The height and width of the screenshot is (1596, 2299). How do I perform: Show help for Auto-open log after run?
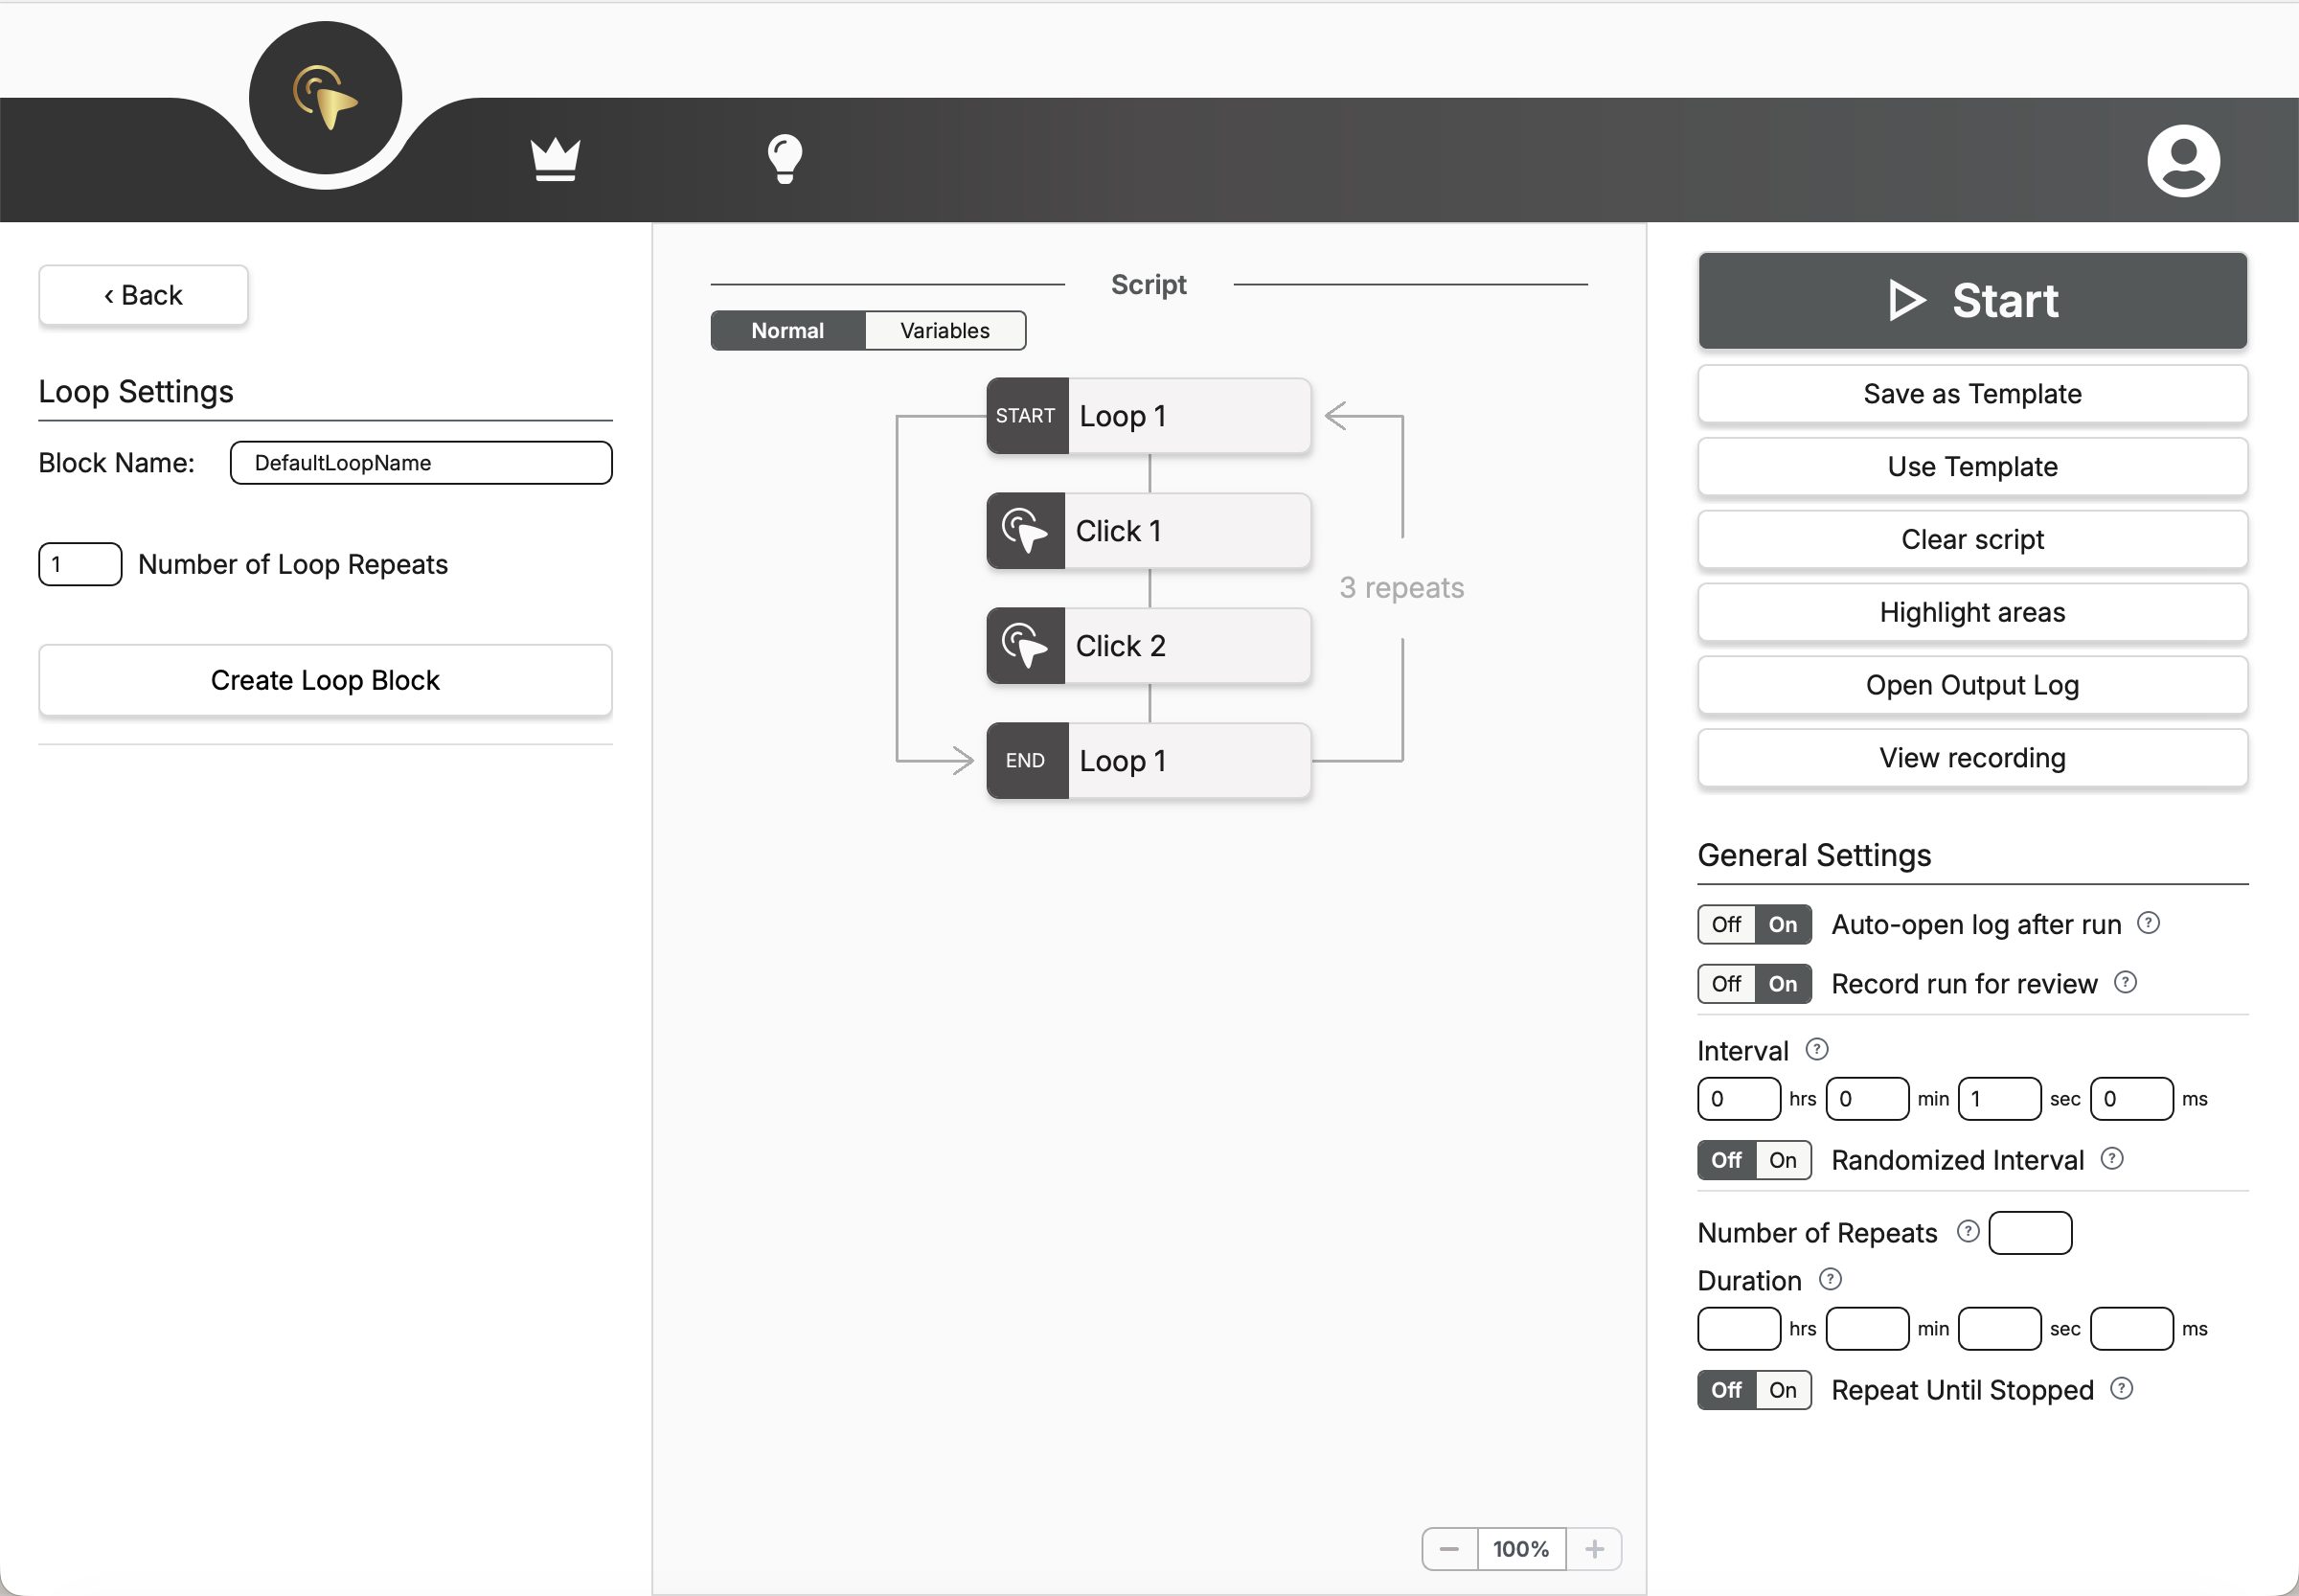pyautogui.click(x=2148, y=923)
